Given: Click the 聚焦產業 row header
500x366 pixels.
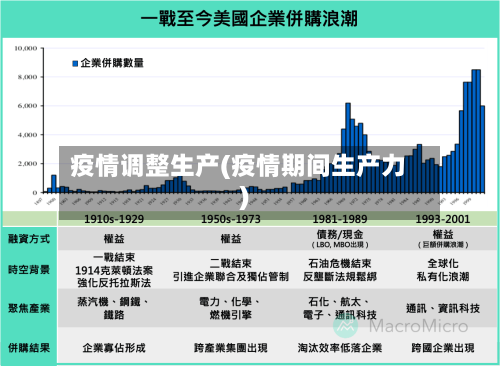Looking at the screenshot, I should (x=29, y=308).
